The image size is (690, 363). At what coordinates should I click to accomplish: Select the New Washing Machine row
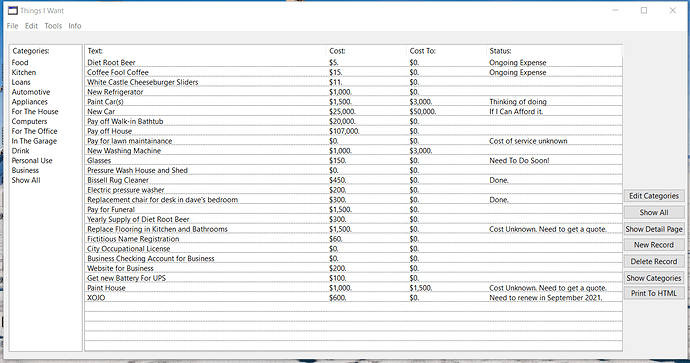pyautogui.click(x=353, y=150)
